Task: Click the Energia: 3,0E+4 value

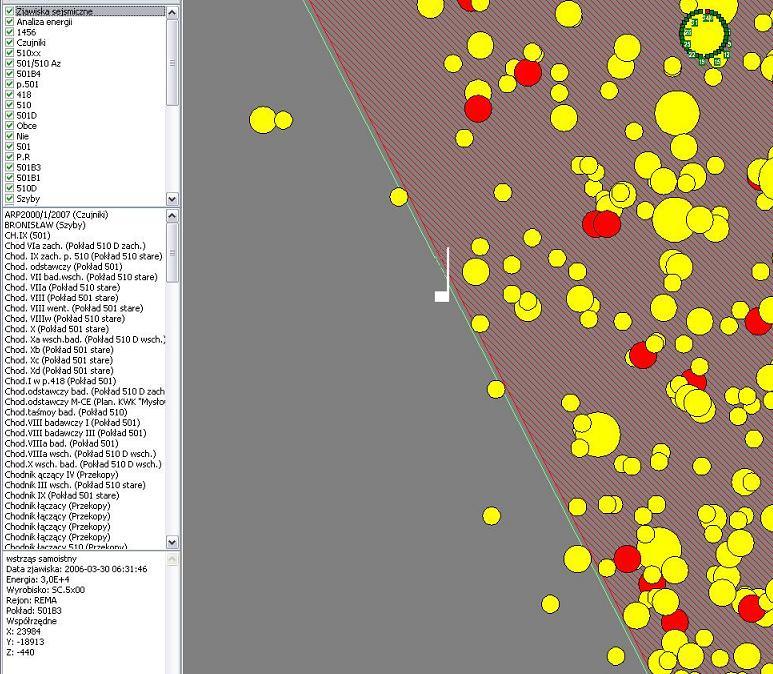Action: coord(37,579)
